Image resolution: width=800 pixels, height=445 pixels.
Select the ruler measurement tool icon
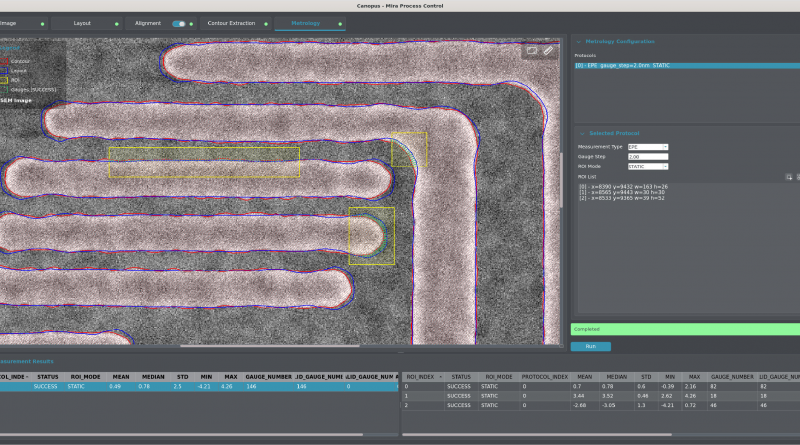548,50
